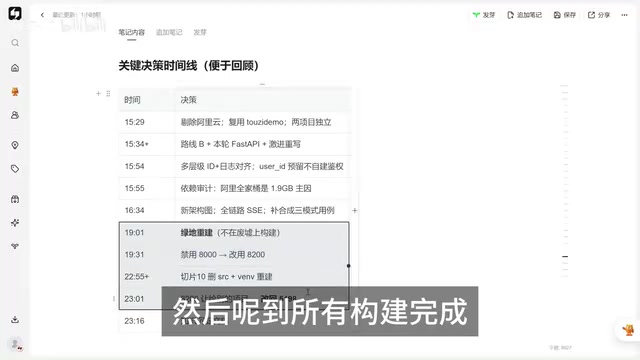Viewport: 640px width, 360px height.
Task: Click the app logo in the sidebar
Action: (x=15, y=13)
